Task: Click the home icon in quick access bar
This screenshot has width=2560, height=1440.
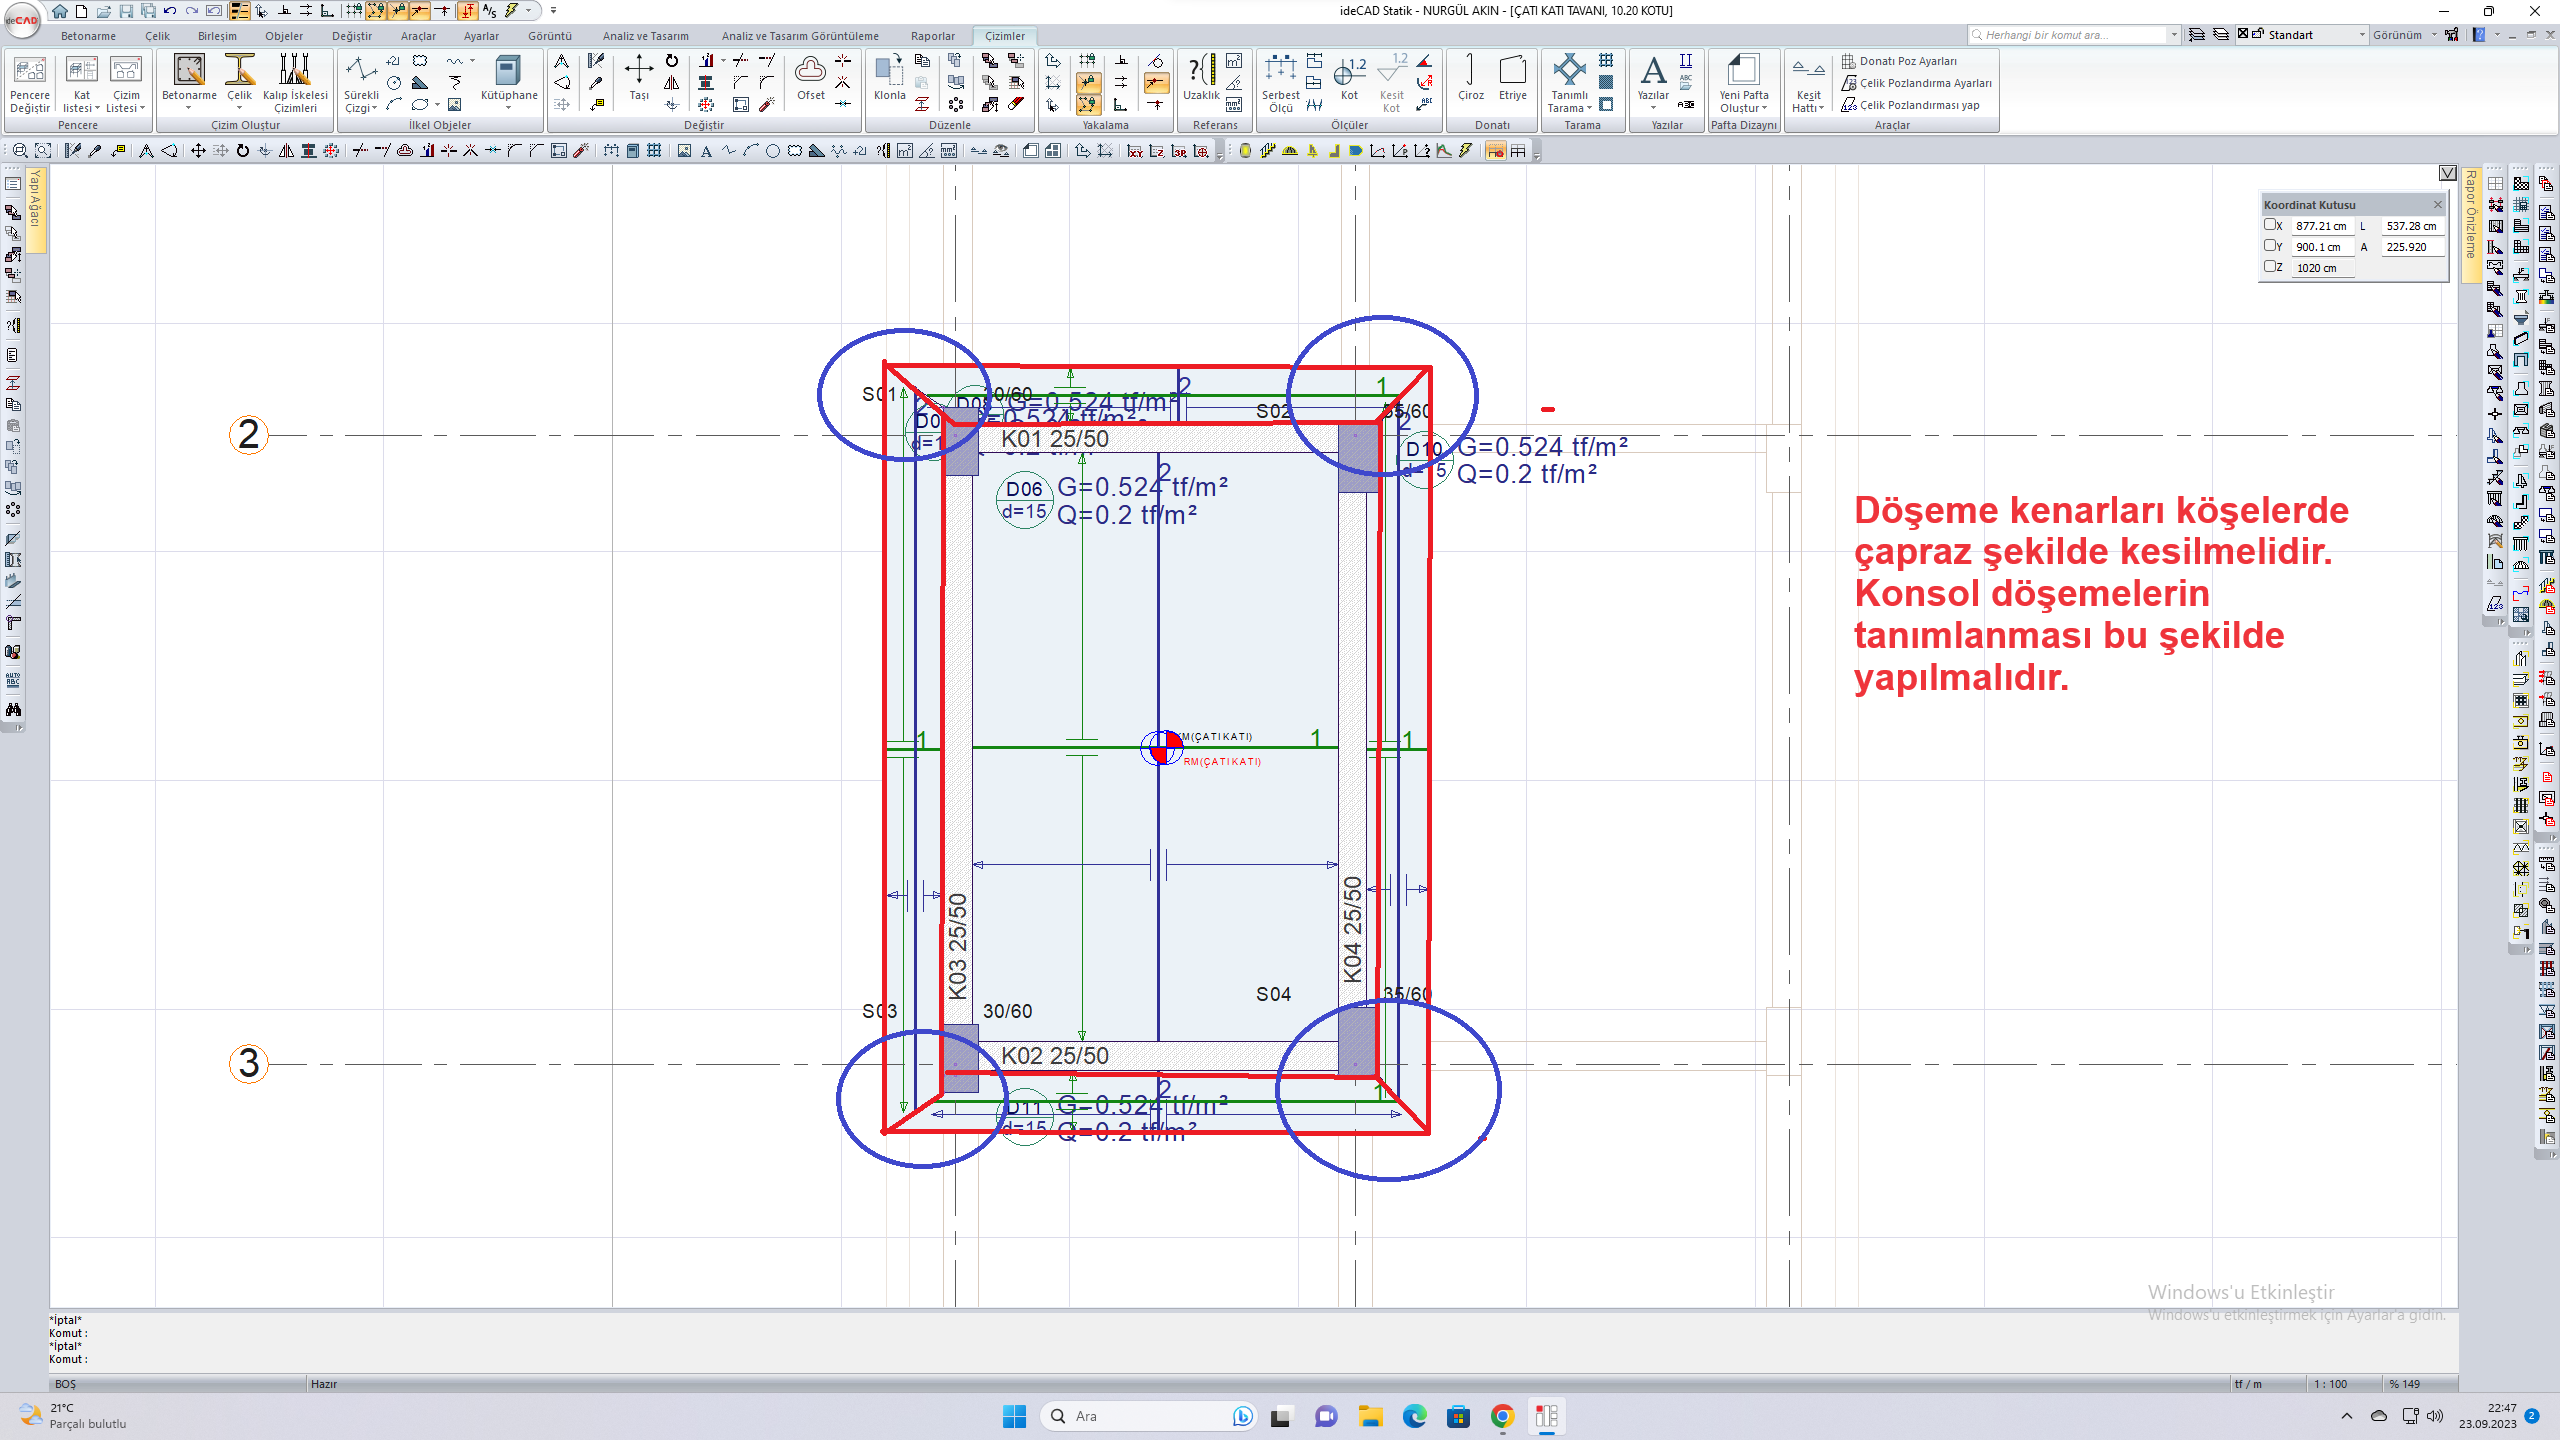Action: tap(60, 11)
